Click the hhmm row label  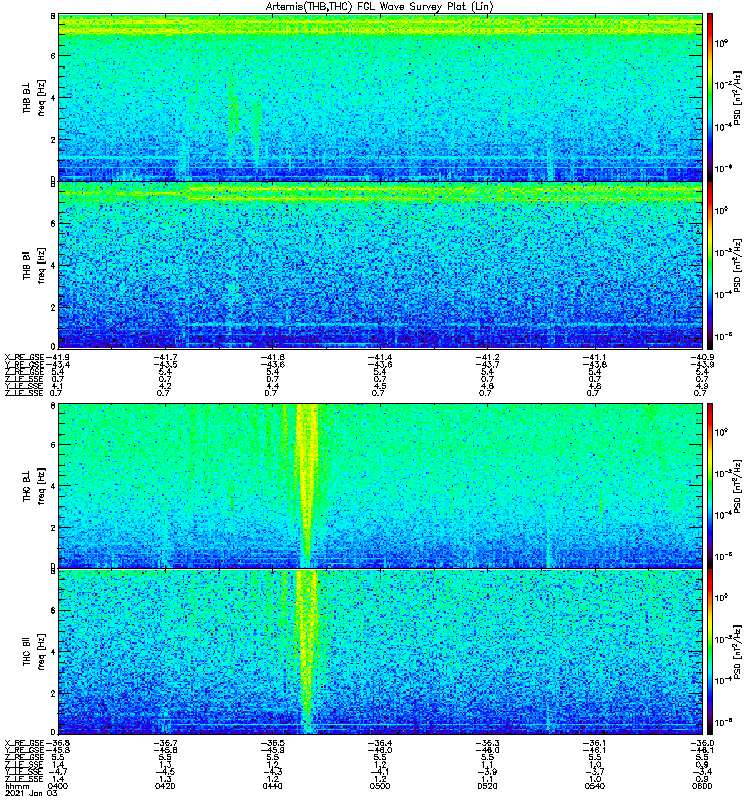tap(17, 787)
